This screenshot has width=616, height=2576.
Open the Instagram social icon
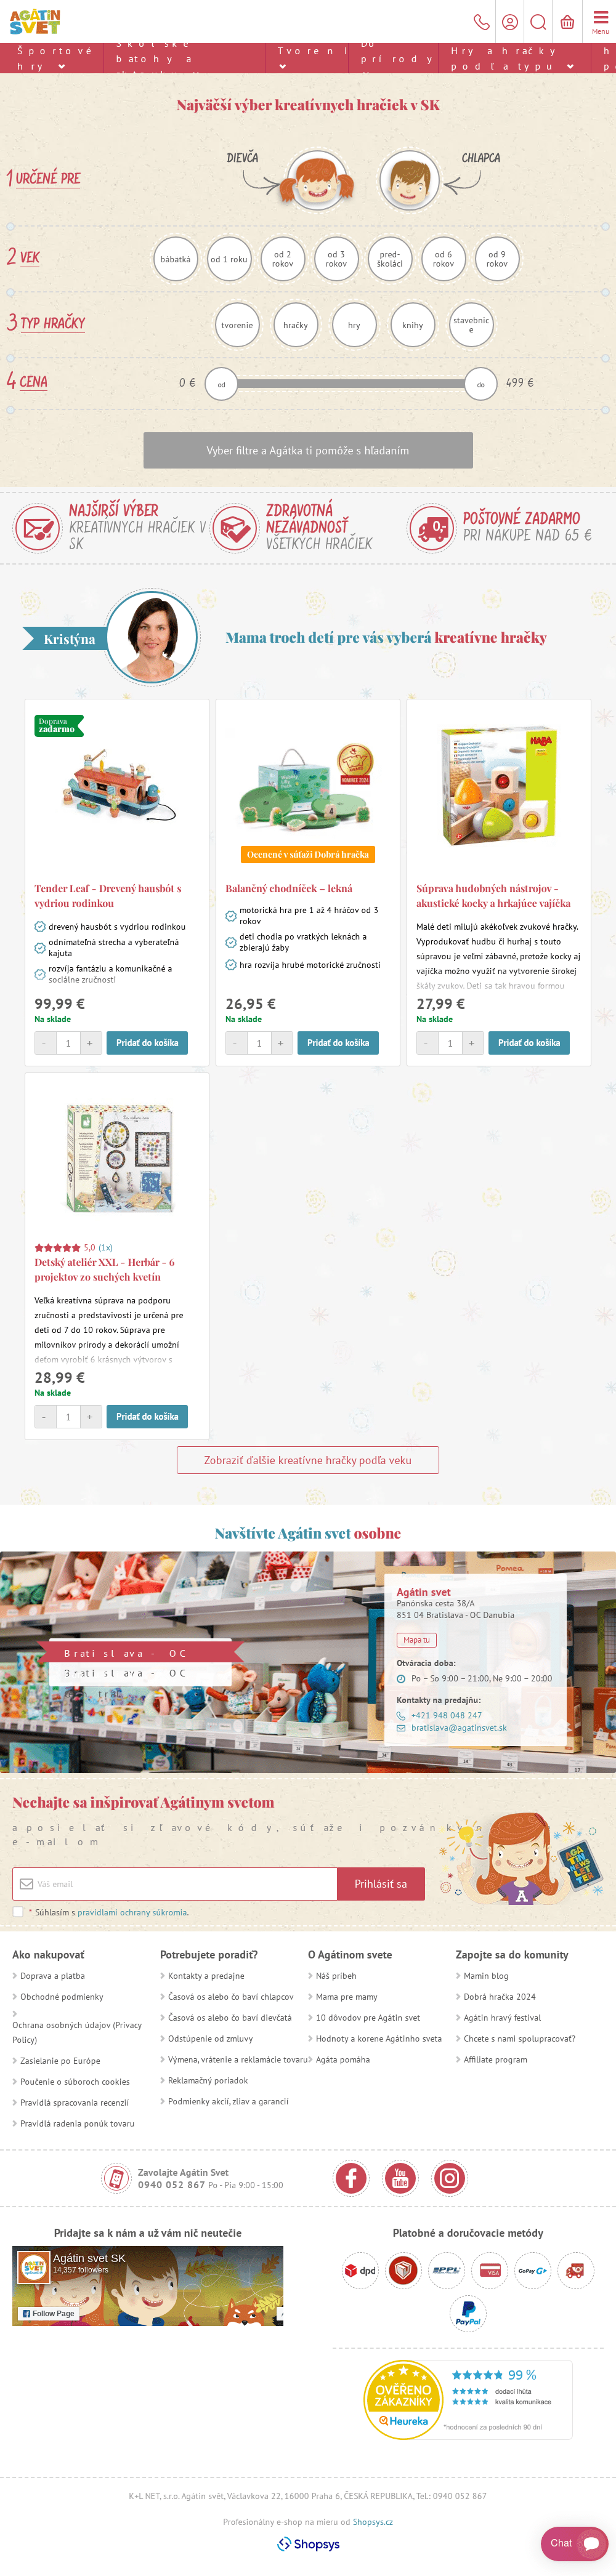click(449, 2177)
